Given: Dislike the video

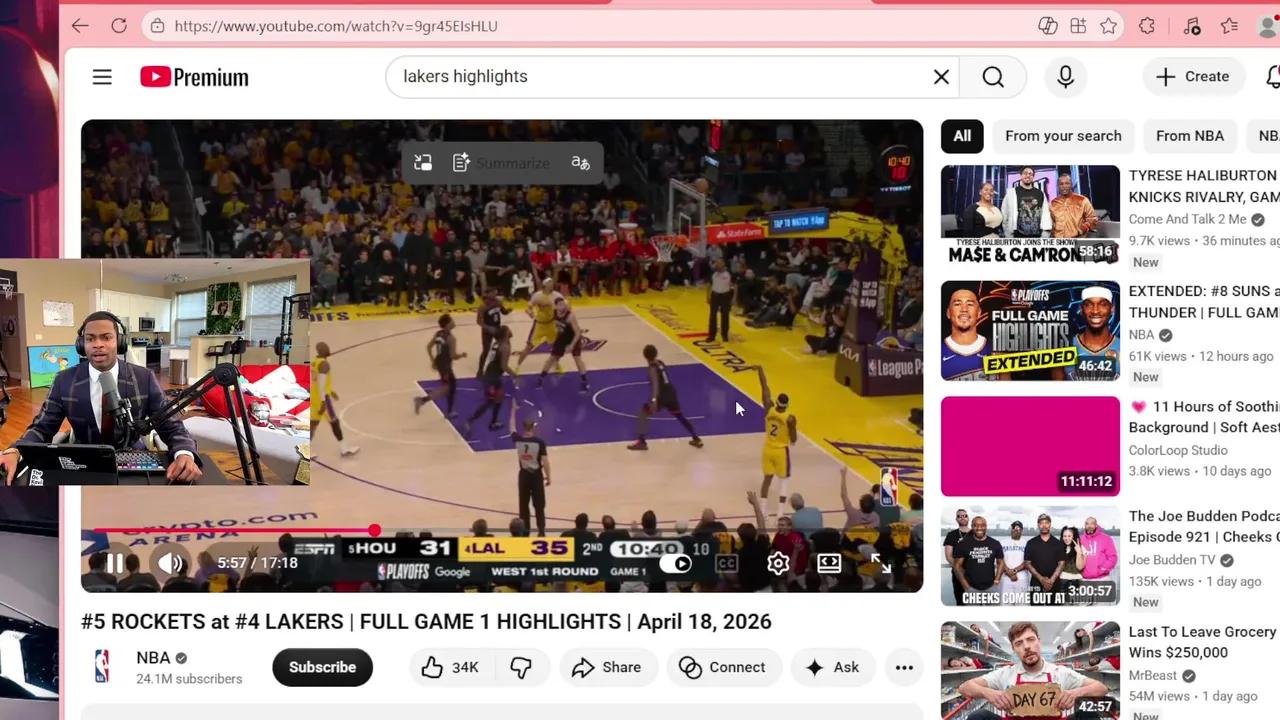Looking at the screenshot, I should [521, 667].
